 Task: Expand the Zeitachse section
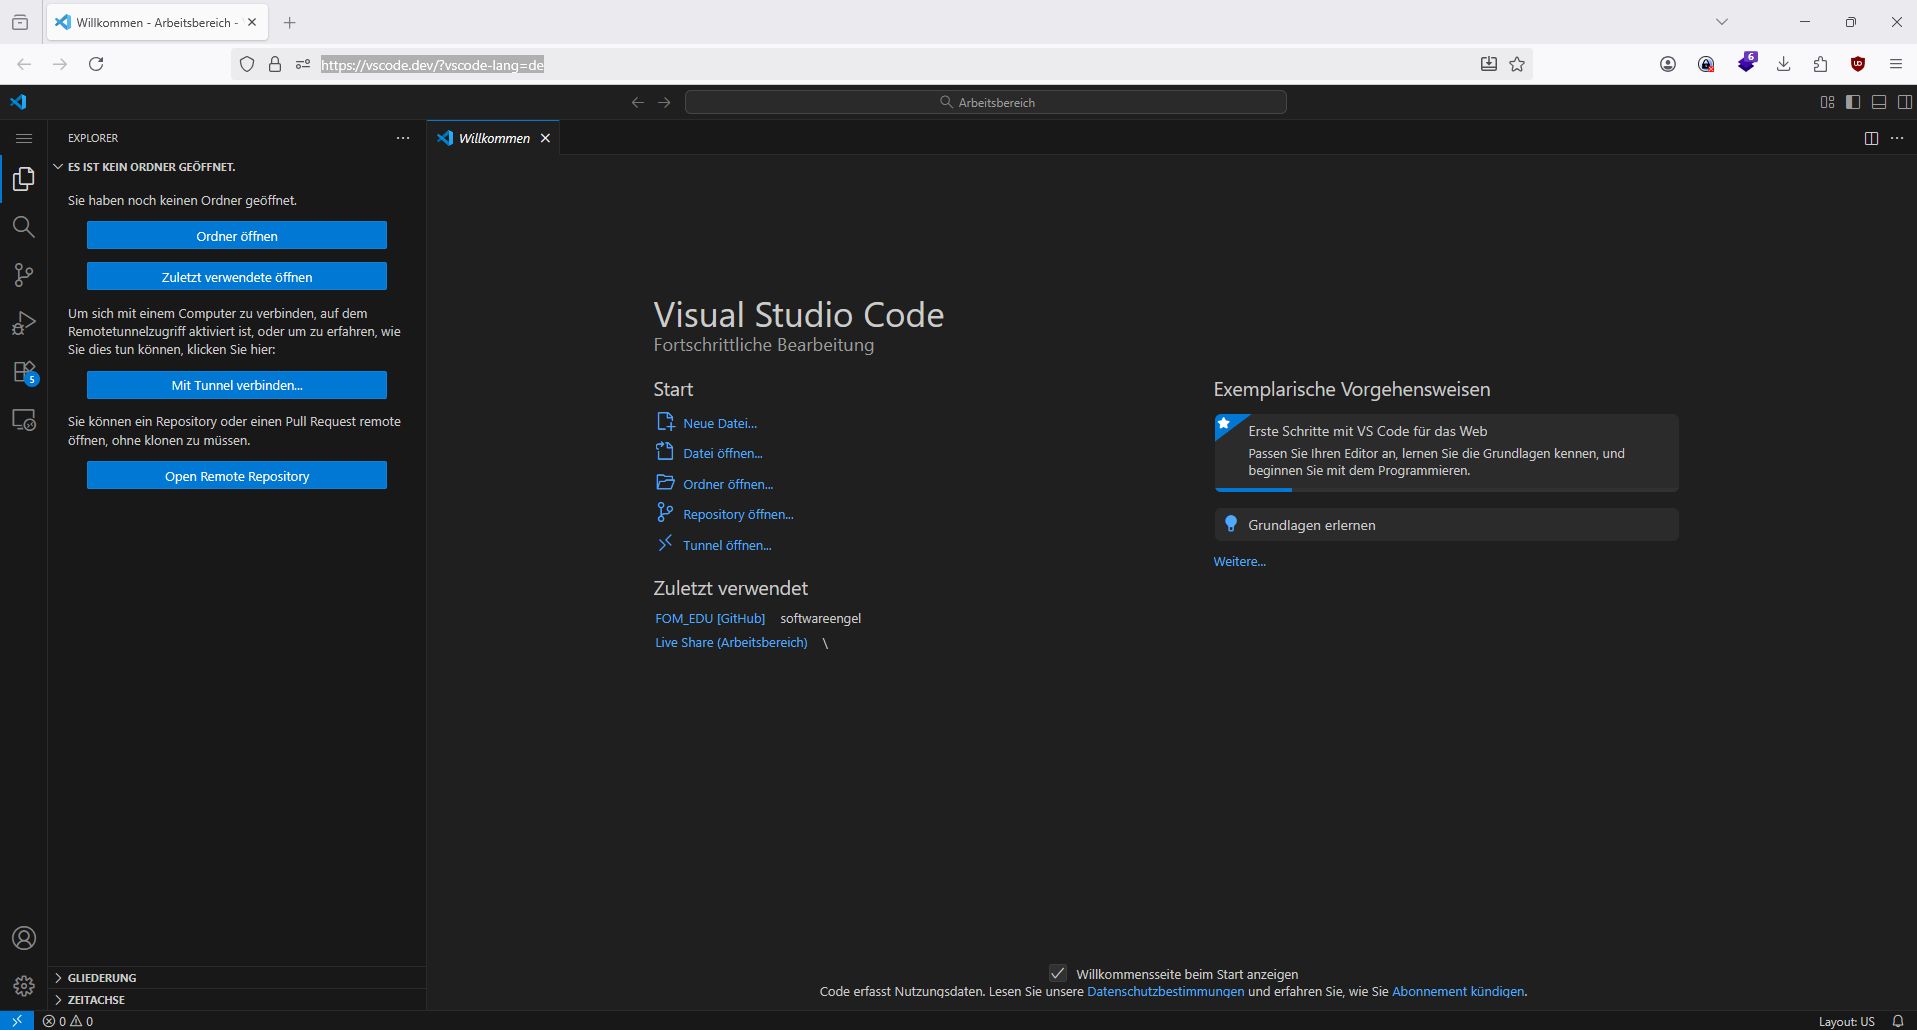pos(96,1000)
